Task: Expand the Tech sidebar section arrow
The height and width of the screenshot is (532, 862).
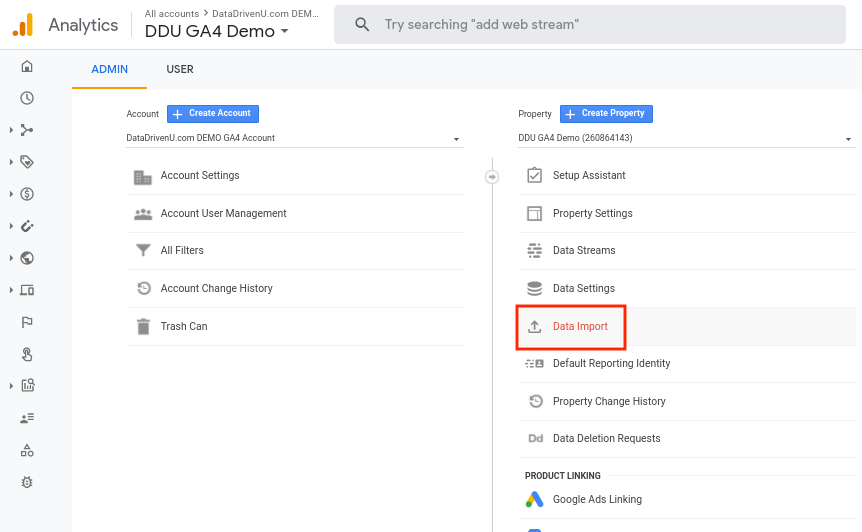Action: click(11, 290)
